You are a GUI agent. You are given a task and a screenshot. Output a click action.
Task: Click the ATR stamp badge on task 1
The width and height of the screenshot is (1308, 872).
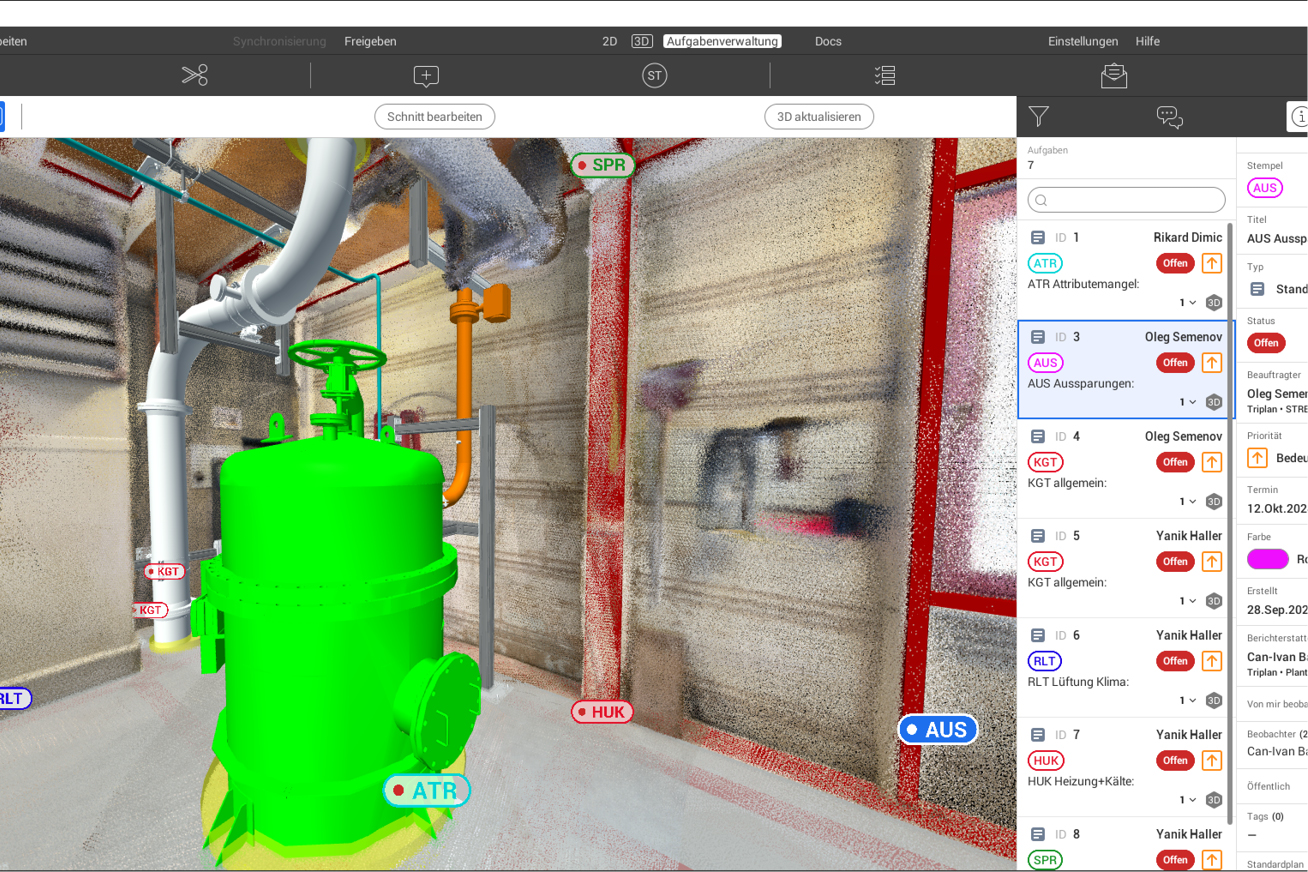(x=1045, y=264)
